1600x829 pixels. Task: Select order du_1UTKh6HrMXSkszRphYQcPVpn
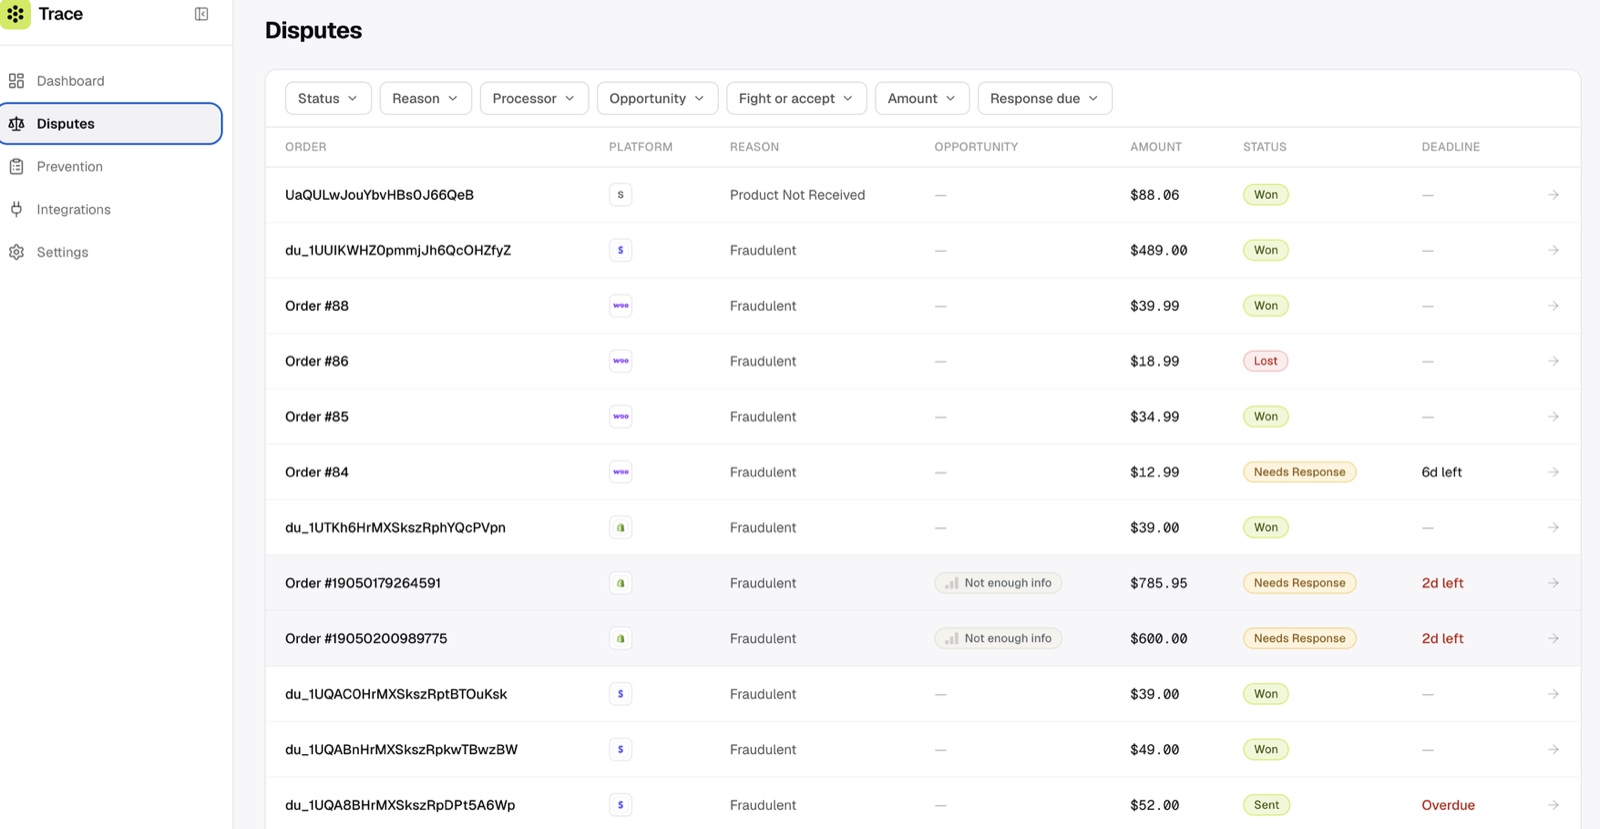(x=395, y=528)
